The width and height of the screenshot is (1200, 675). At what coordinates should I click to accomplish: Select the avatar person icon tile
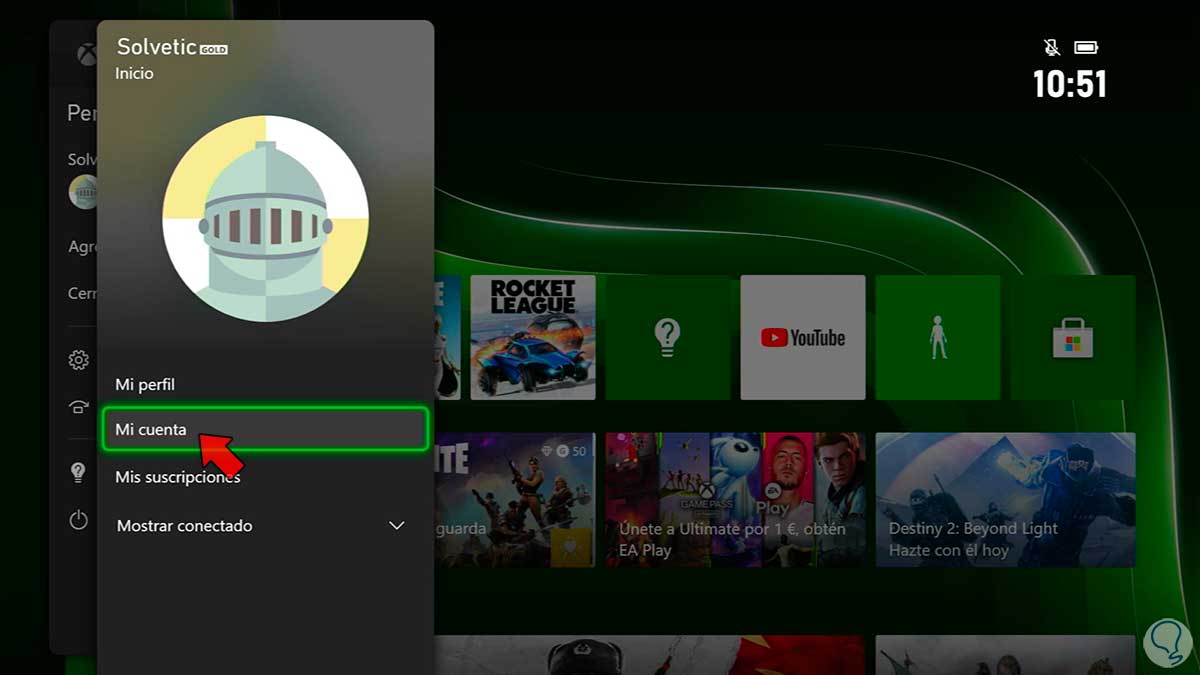tap(937, 337)
